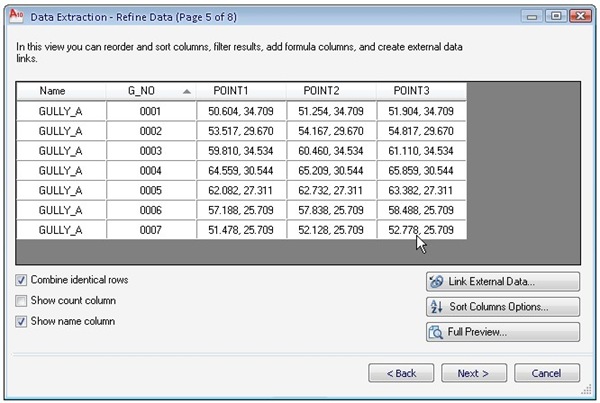Select the POINT3 column header
Viewport: 600px width, 403px height.
[x=421, y=91]
